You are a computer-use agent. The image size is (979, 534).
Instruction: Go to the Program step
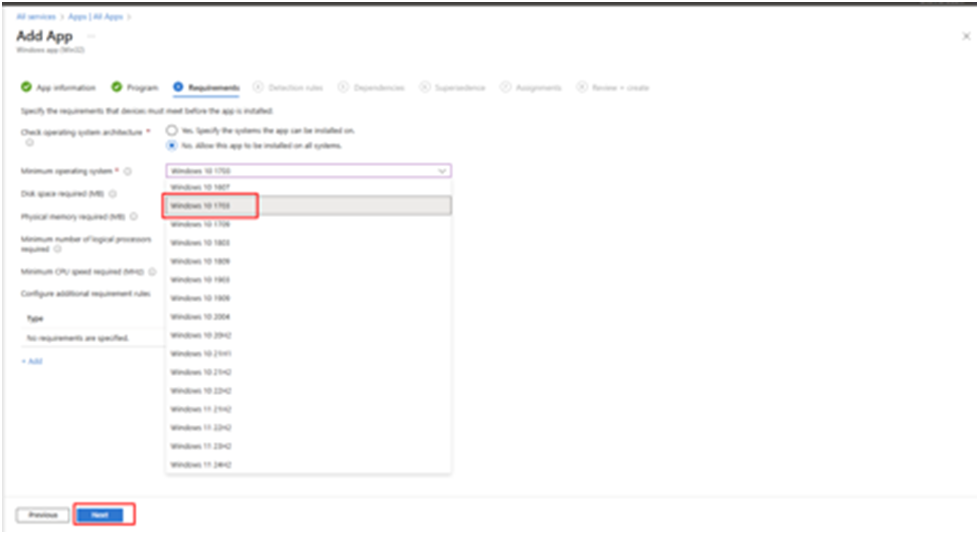(x=135, y=87)
